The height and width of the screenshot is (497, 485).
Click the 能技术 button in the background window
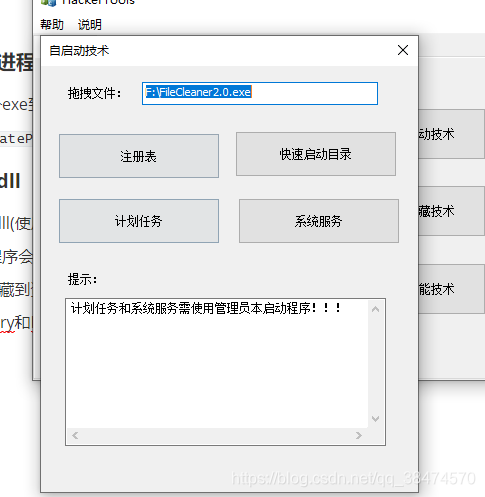[x=451, y=289]
